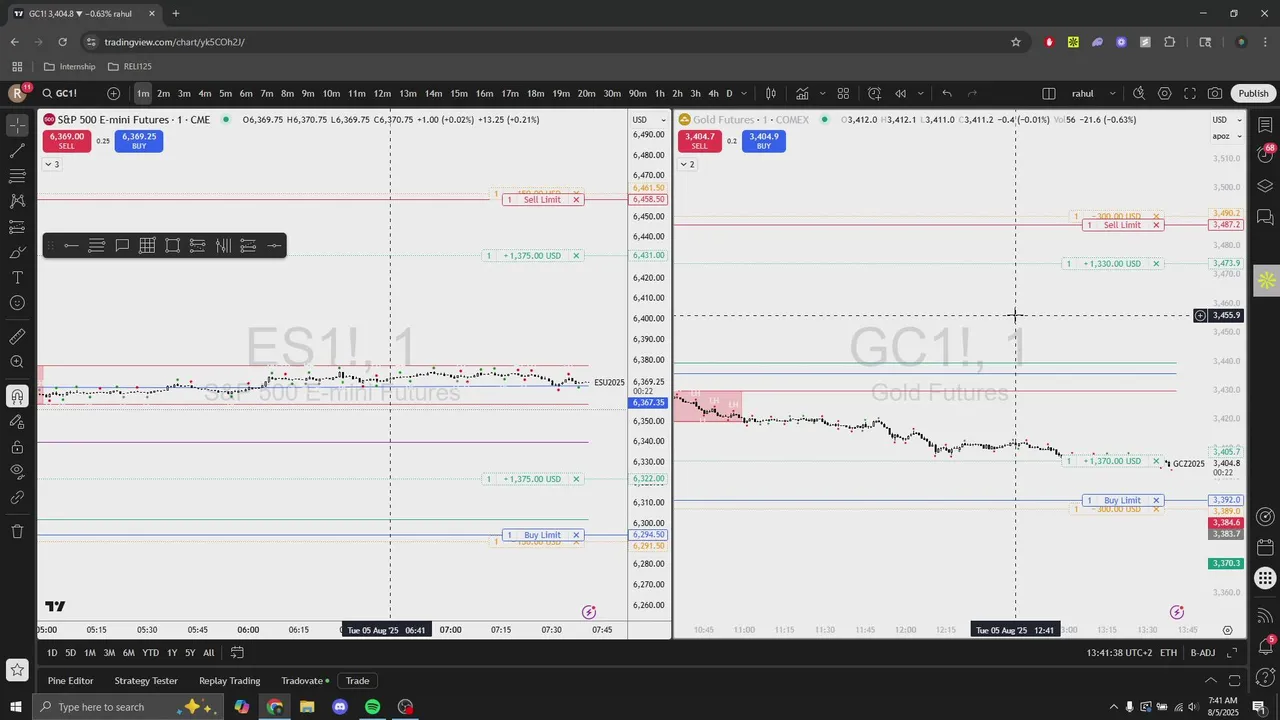
Task: Open go to date calendar icon
Action: (x=237, y=653)
